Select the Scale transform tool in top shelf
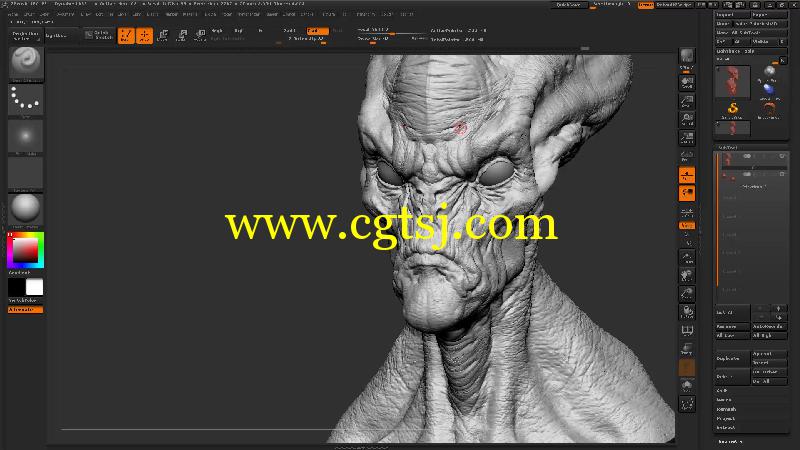800x450 pixels. coord(182,35)
